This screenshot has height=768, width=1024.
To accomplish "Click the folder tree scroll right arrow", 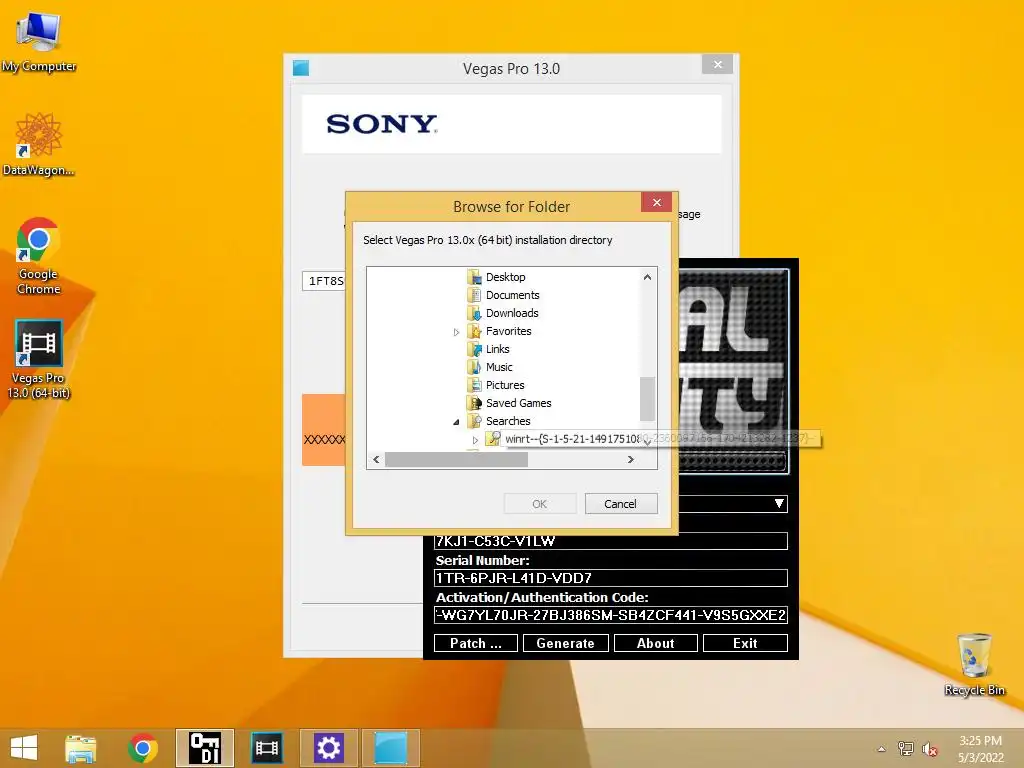I will tap(630, 460).
